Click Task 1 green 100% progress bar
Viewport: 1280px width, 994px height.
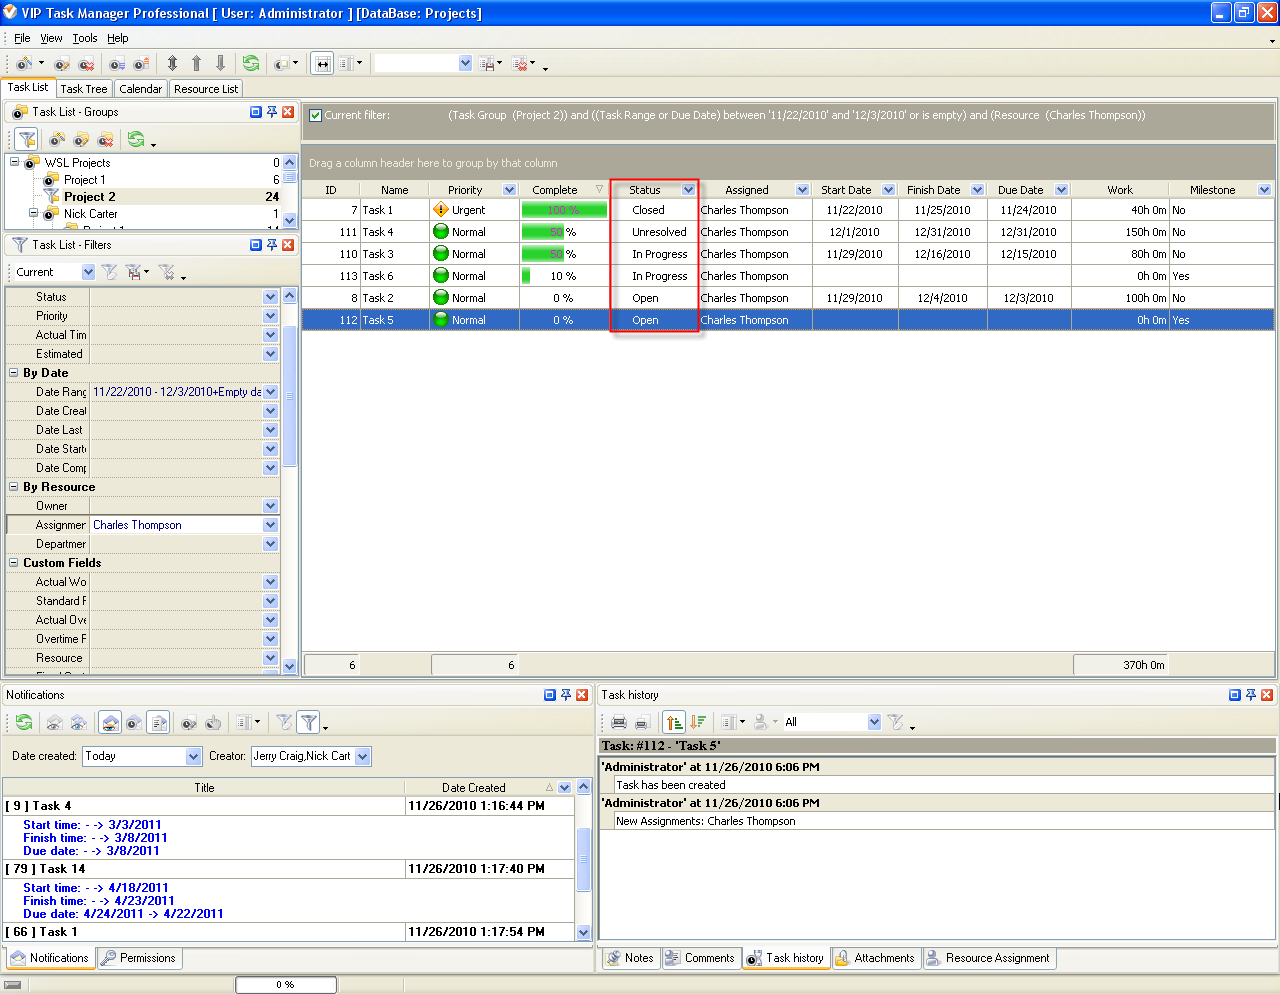564,210
